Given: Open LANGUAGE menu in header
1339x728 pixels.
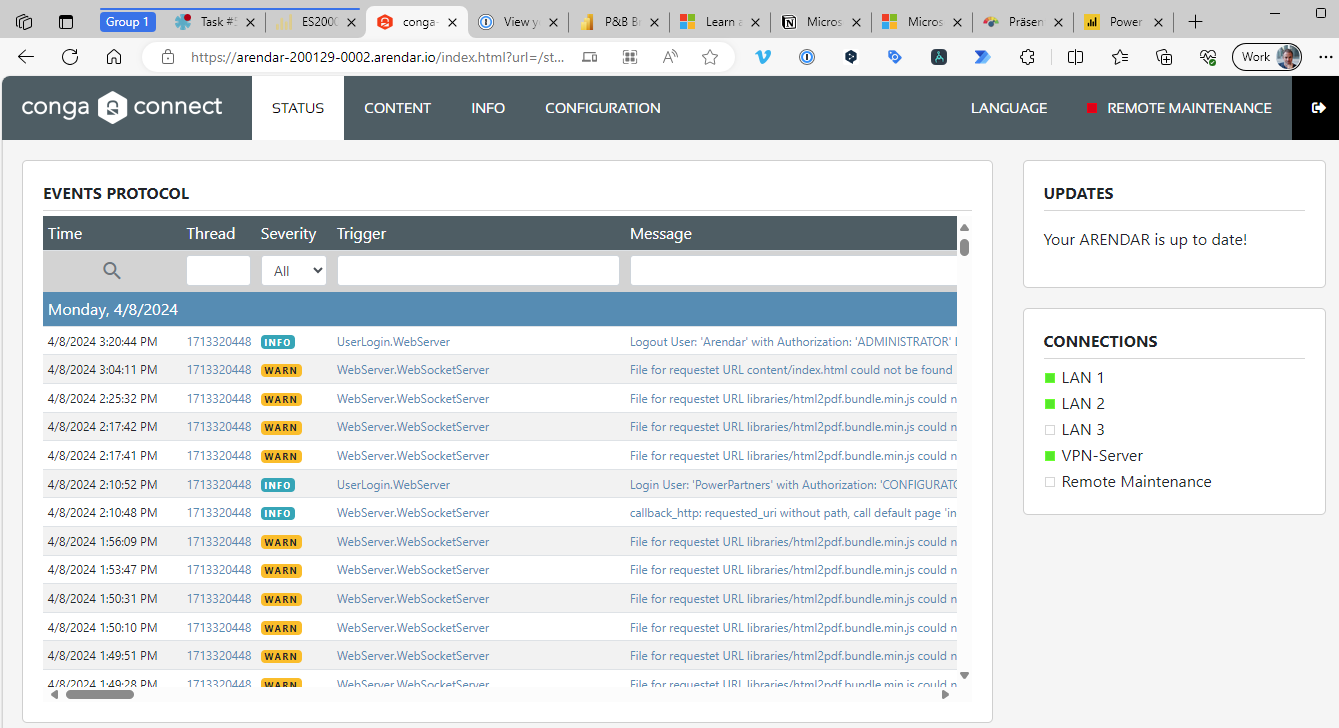Looking at the screenshot, I should point(1009,108).
